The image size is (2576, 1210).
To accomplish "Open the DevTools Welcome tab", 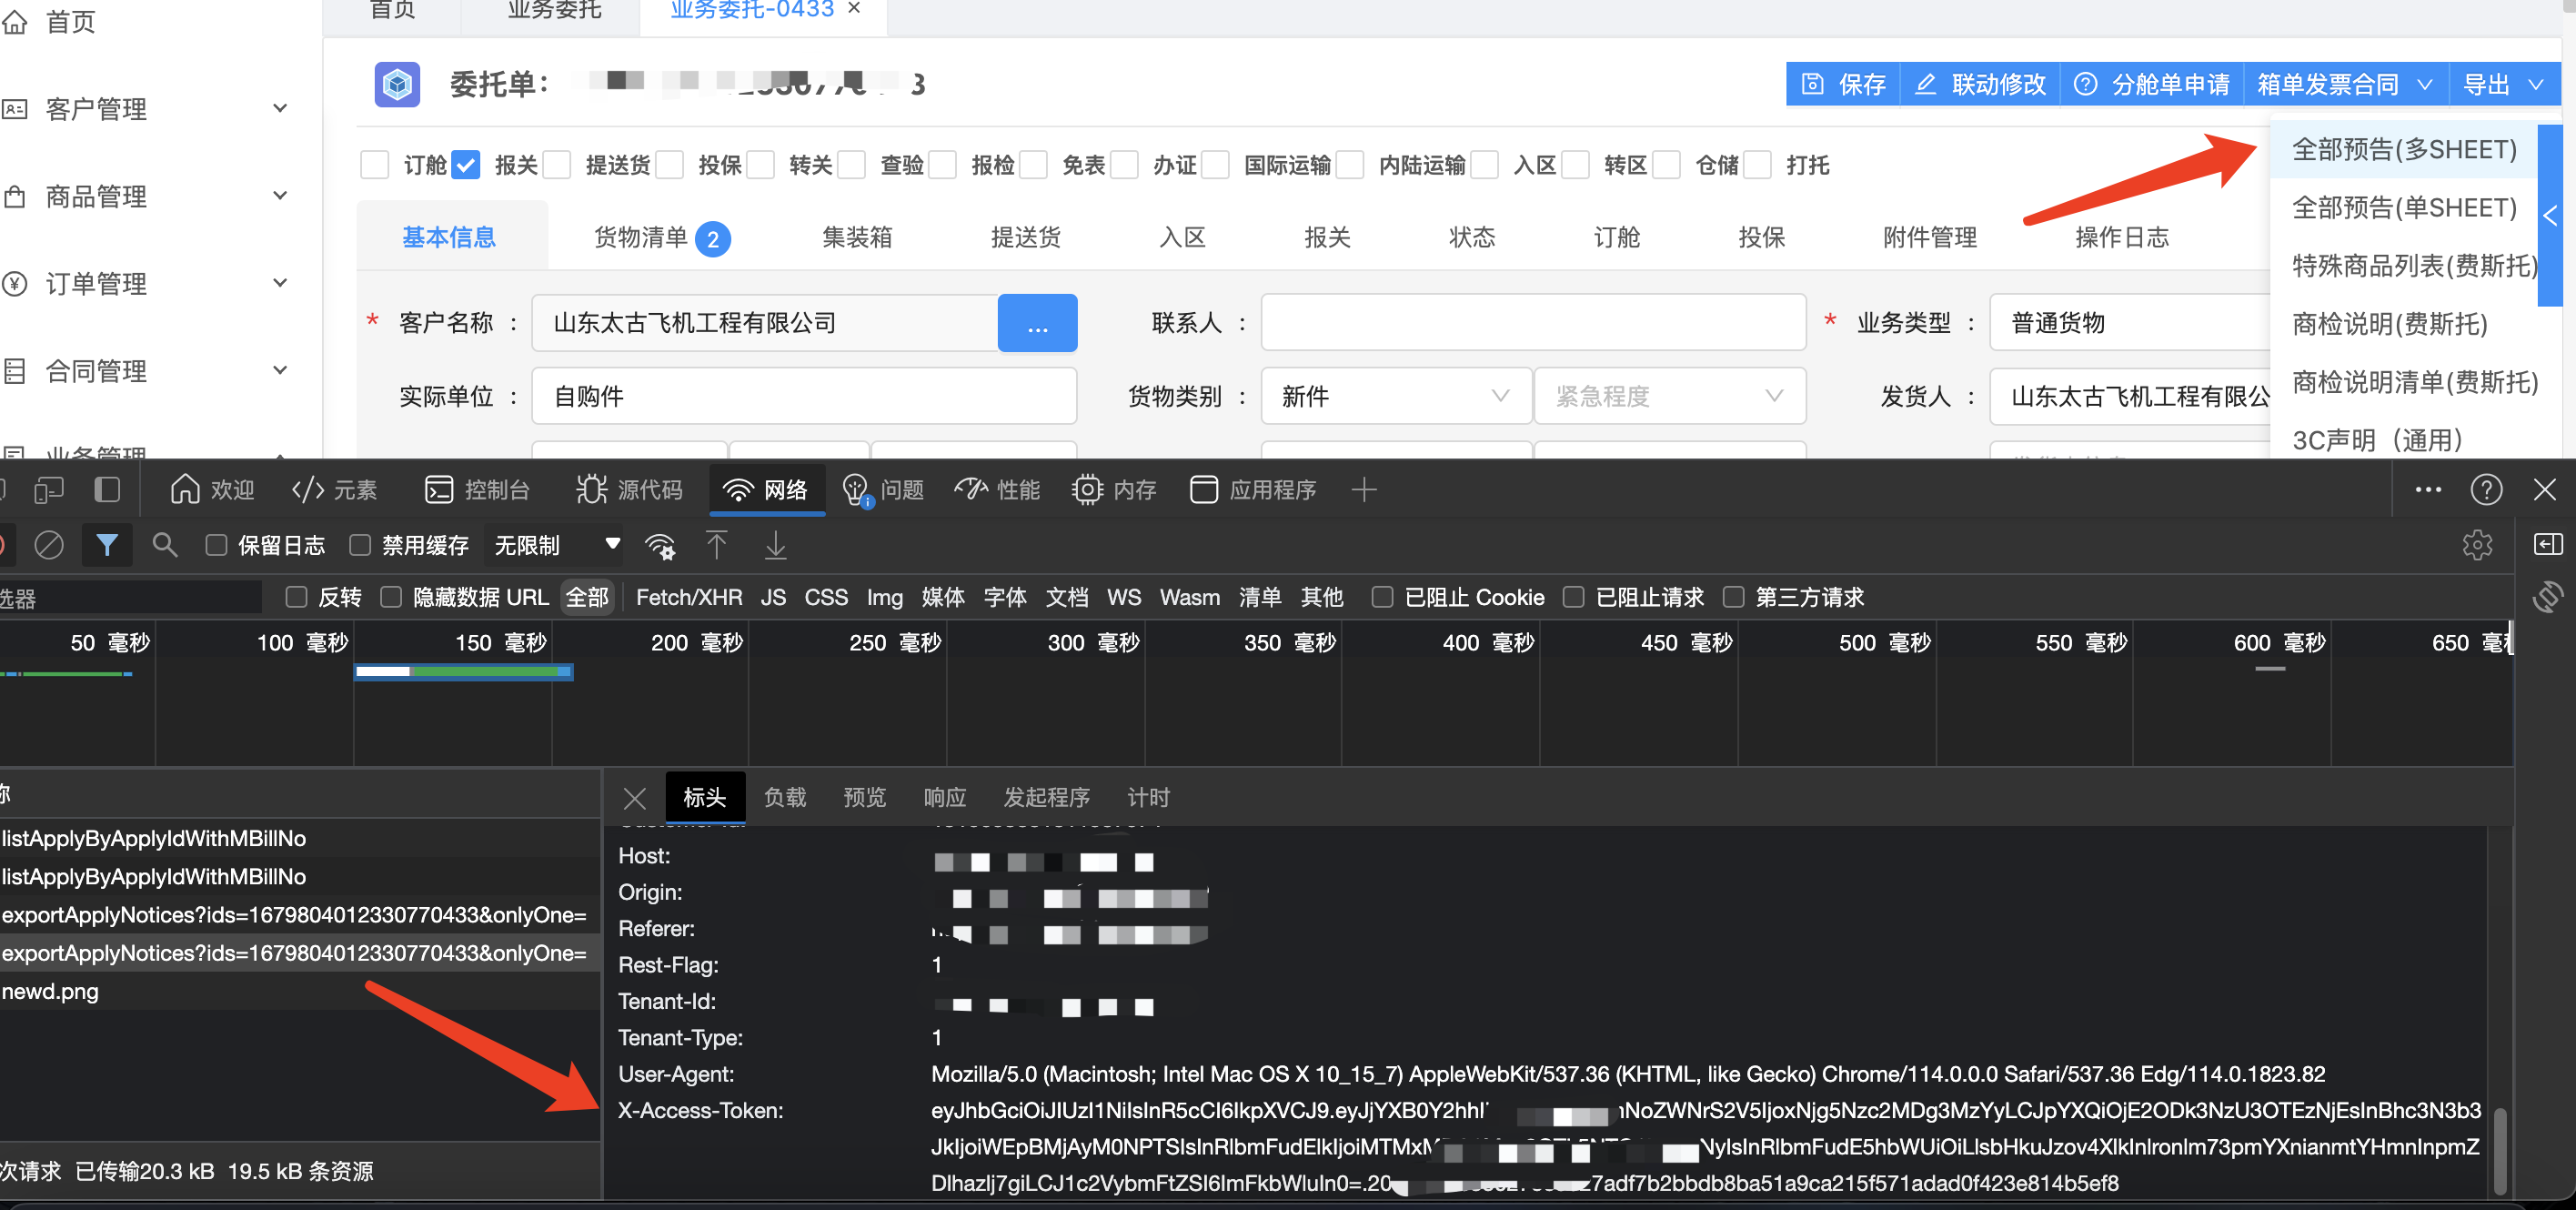I will 212,489.
